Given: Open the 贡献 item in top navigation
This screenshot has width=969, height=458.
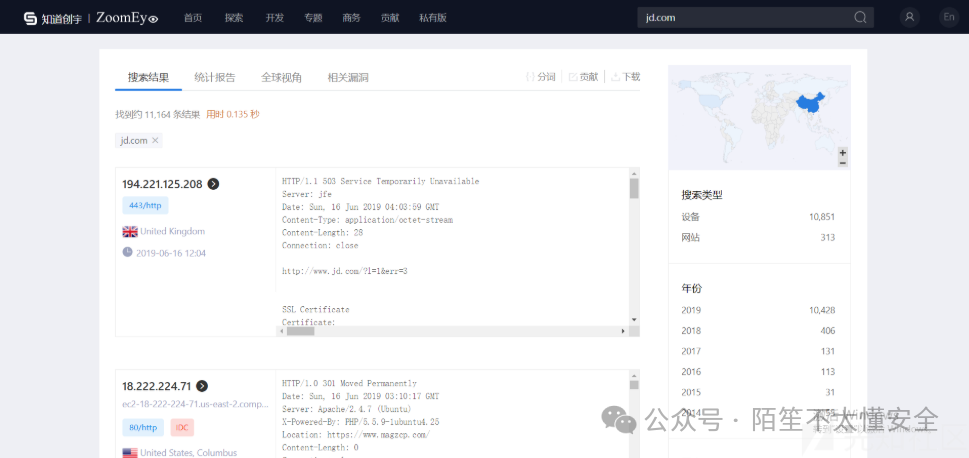Looking at the screenshot, I should click(390, 18).
